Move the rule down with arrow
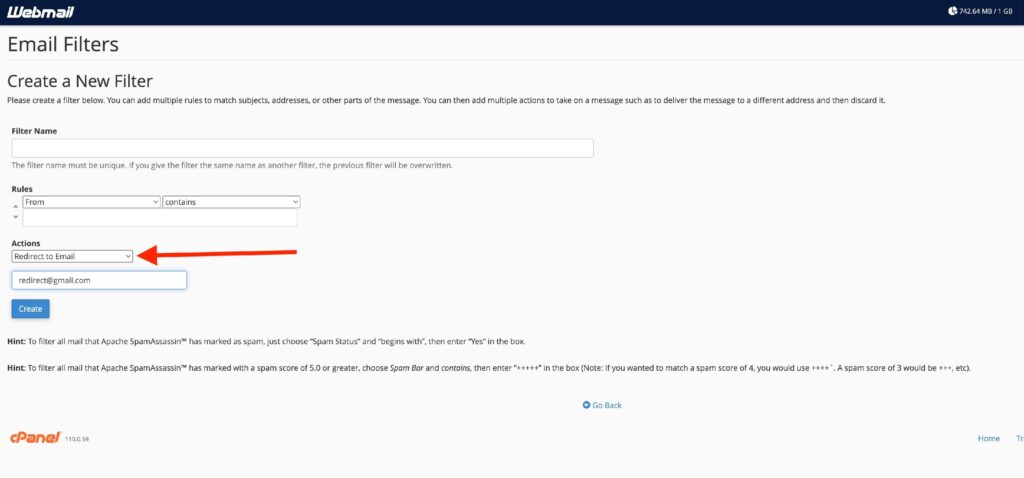The width and height of the screenshot is (1024, 478). [x=15, y=217]
